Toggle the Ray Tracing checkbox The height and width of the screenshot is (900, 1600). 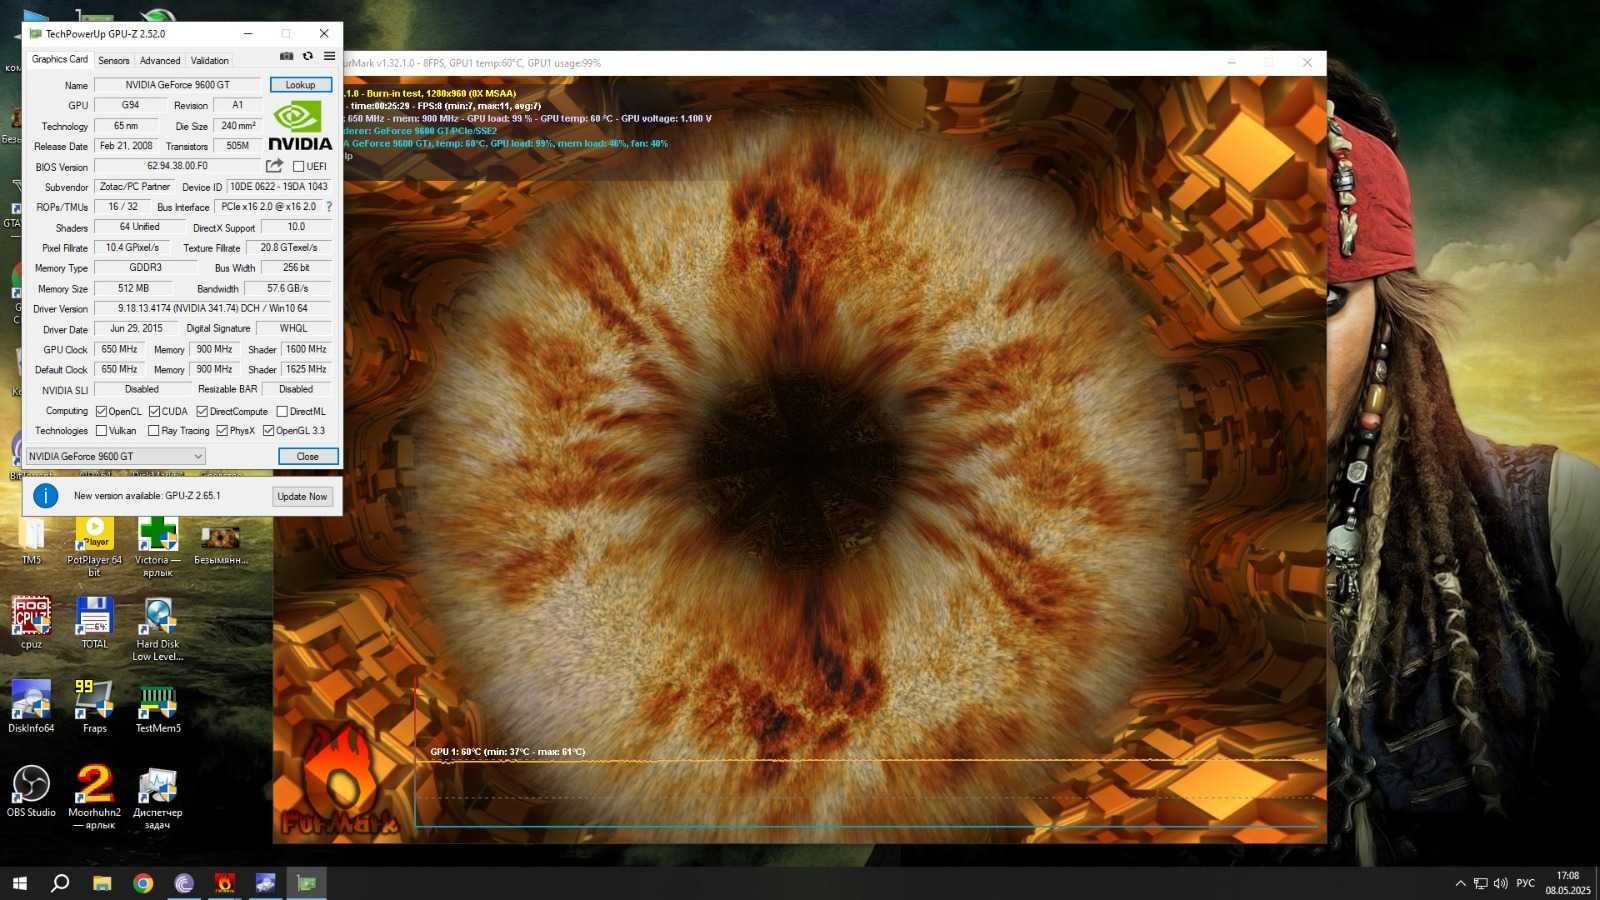click(153, 431)
